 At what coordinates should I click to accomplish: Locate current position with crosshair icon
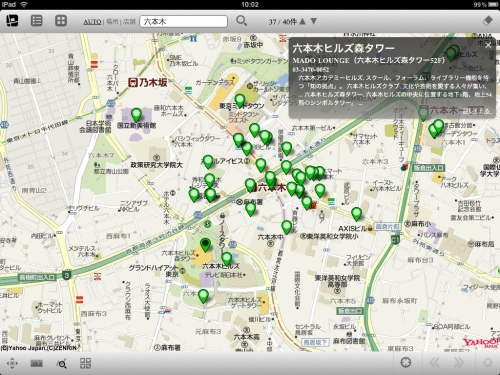(x=406, y=362)
